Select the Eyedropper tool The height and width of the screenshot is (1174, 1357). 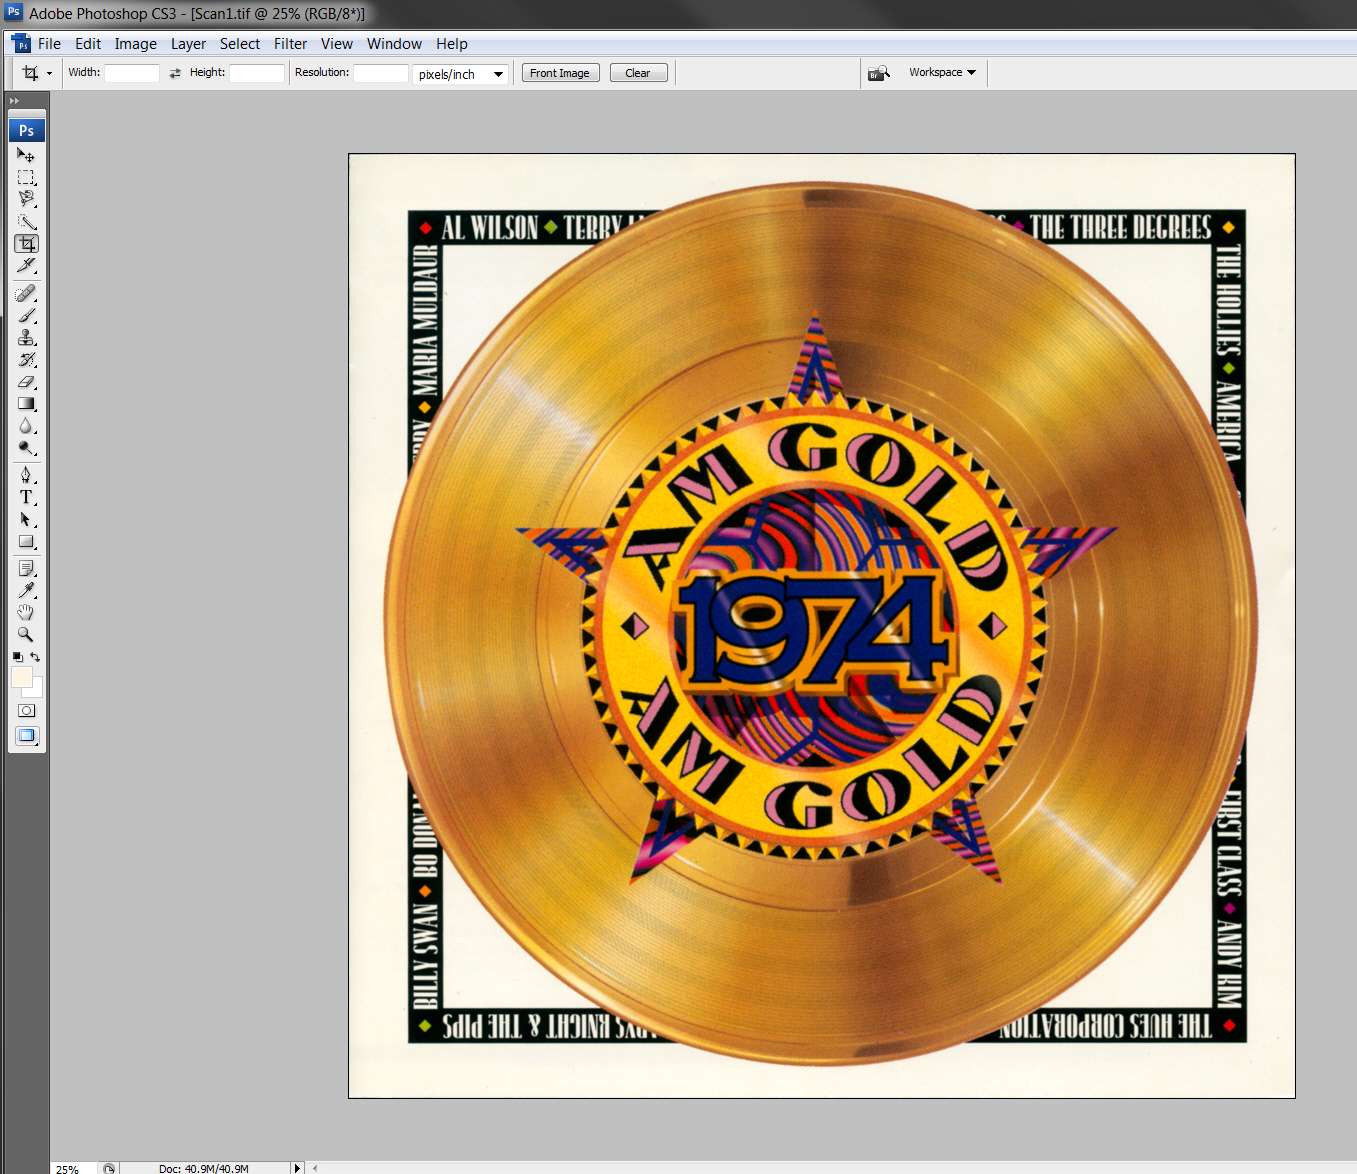(26, 590)
